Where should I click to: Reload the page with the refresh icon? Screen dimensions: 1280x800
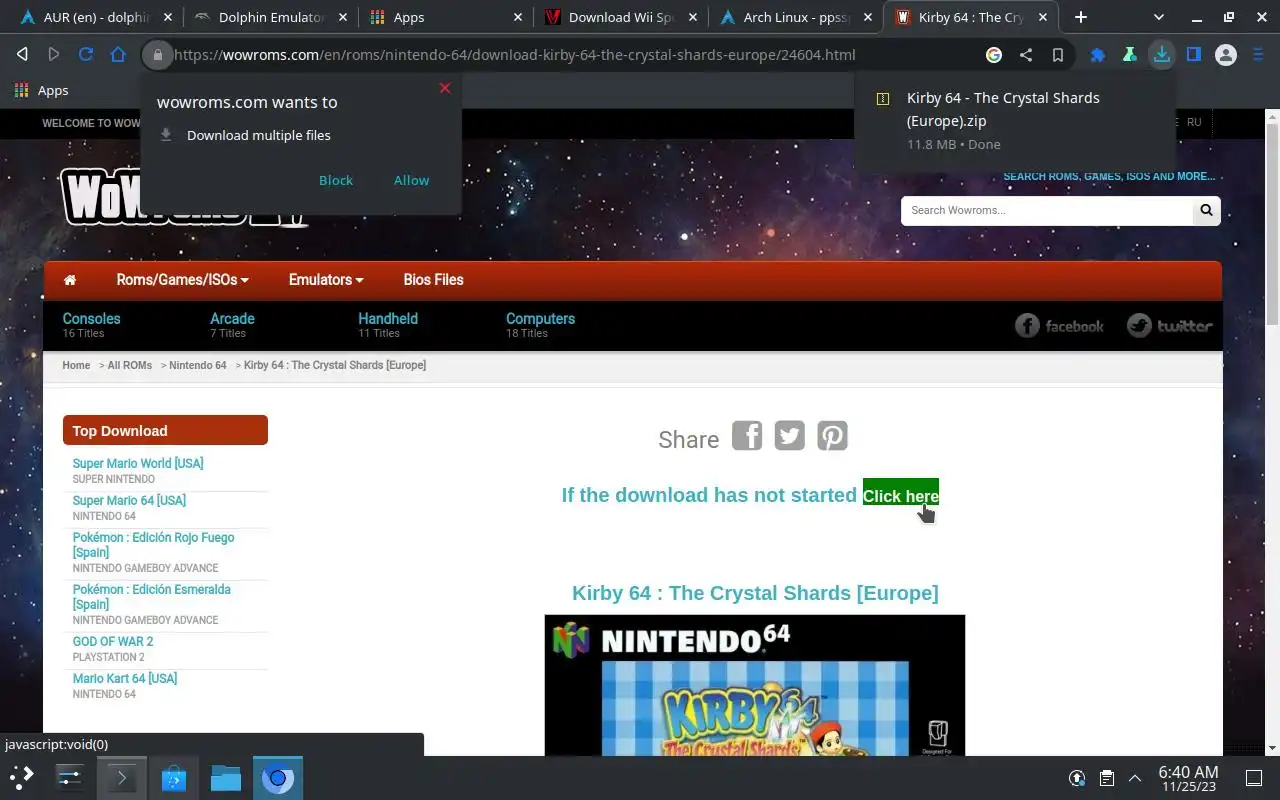[x=86, y=55]
